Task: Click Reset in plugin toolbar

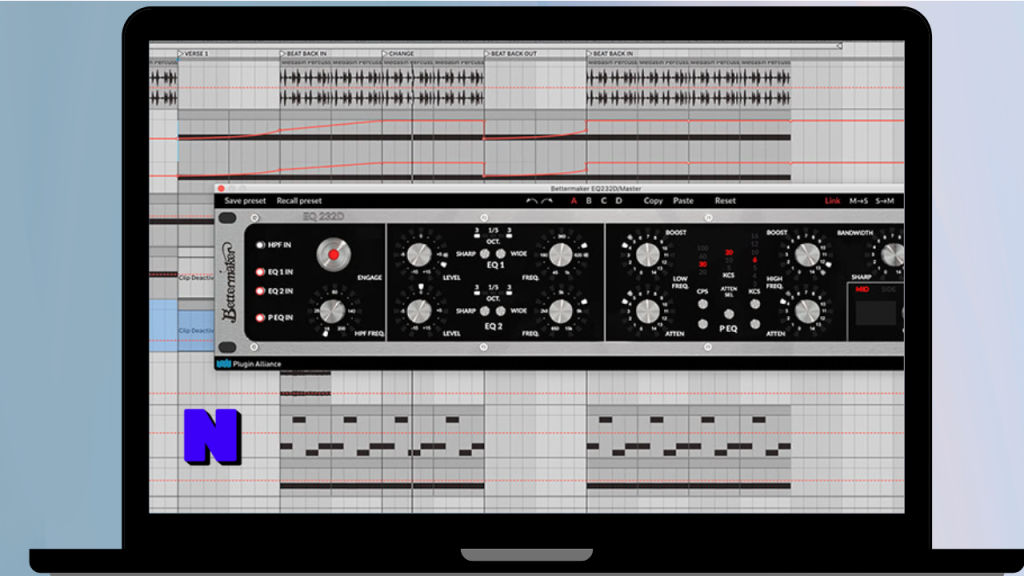Action: [x=725, y=201]
